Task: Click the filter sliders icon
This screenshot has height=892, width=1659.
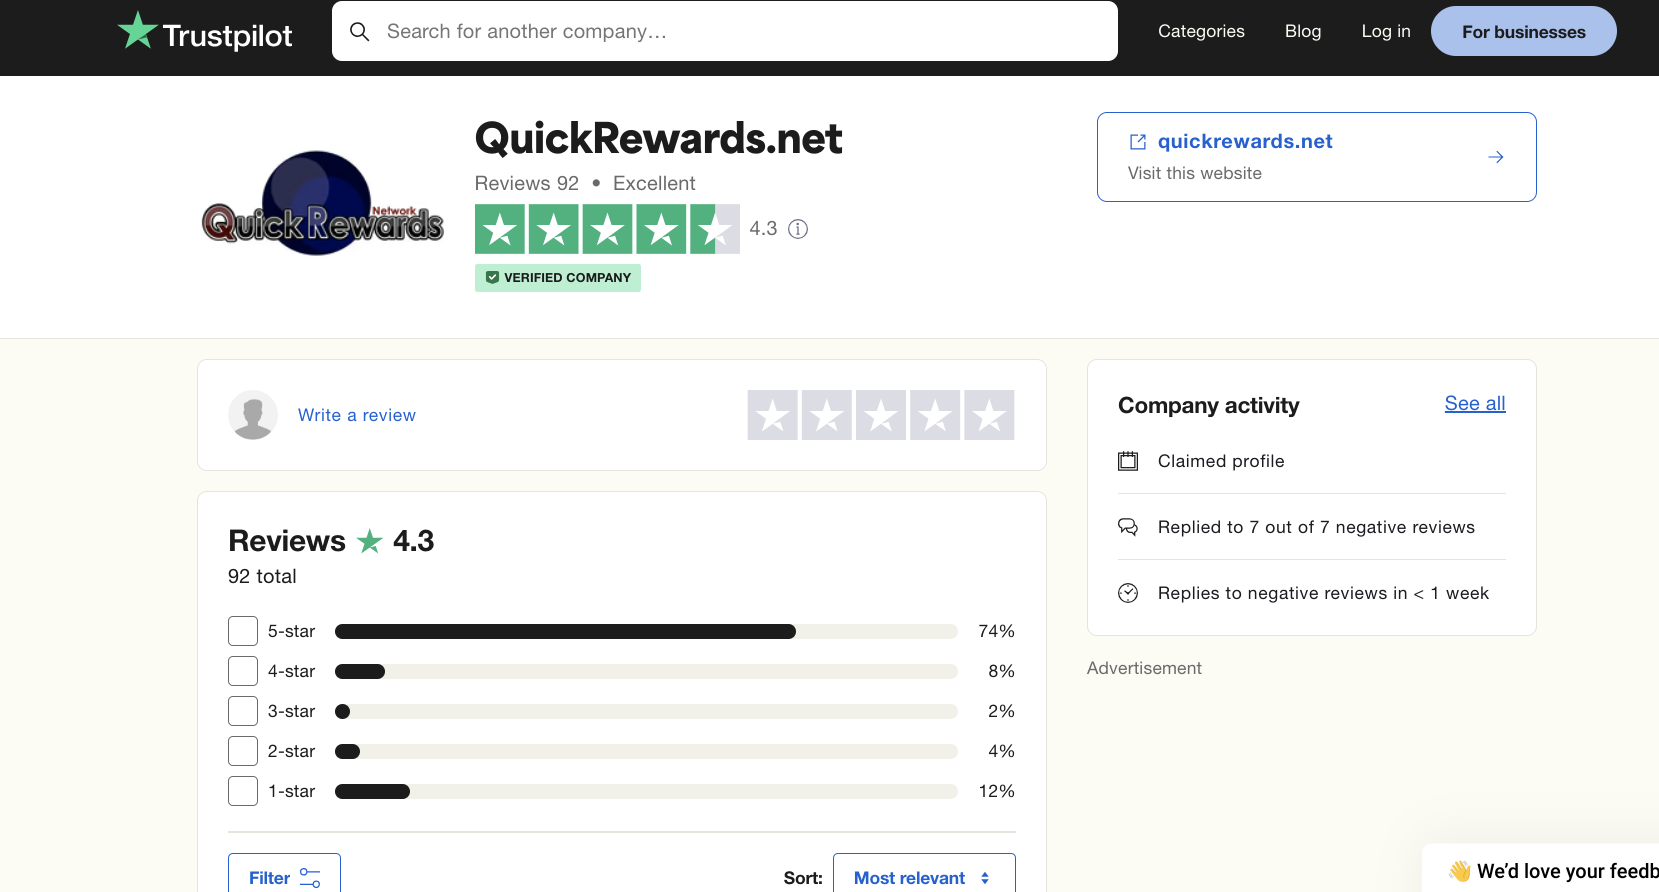Action: (x=310, y=878)
